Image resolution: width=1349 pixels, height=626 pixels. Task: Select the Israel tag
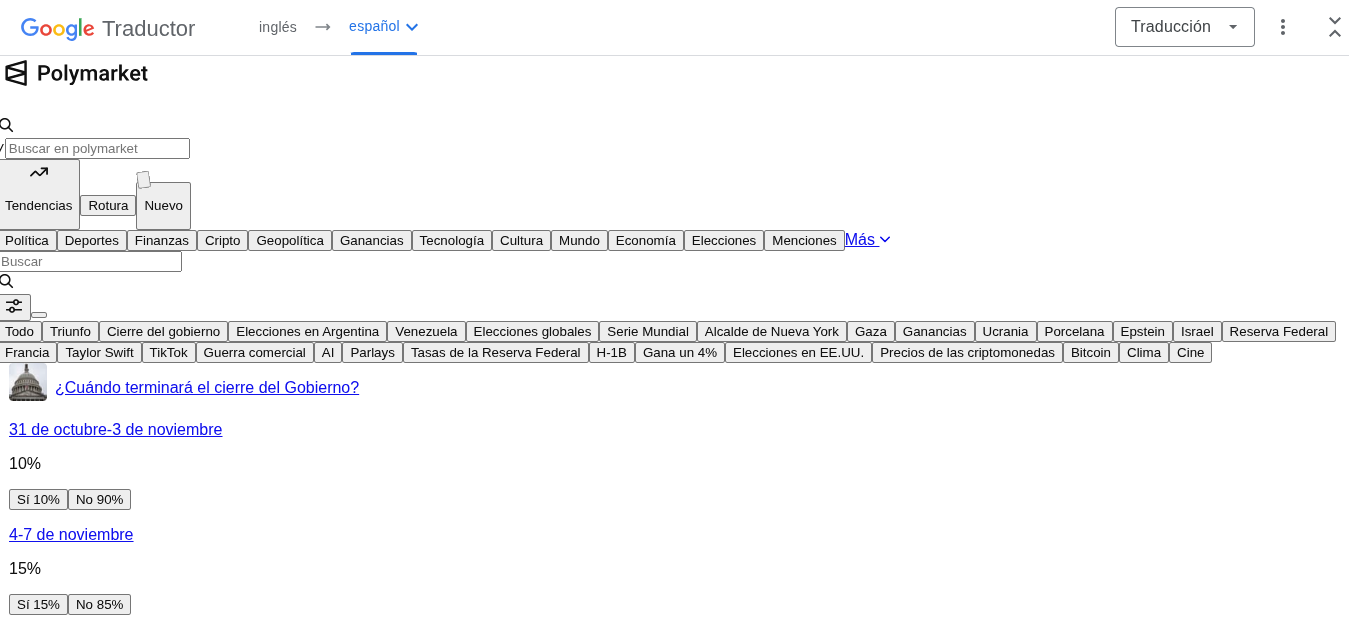pos(1197,331)
